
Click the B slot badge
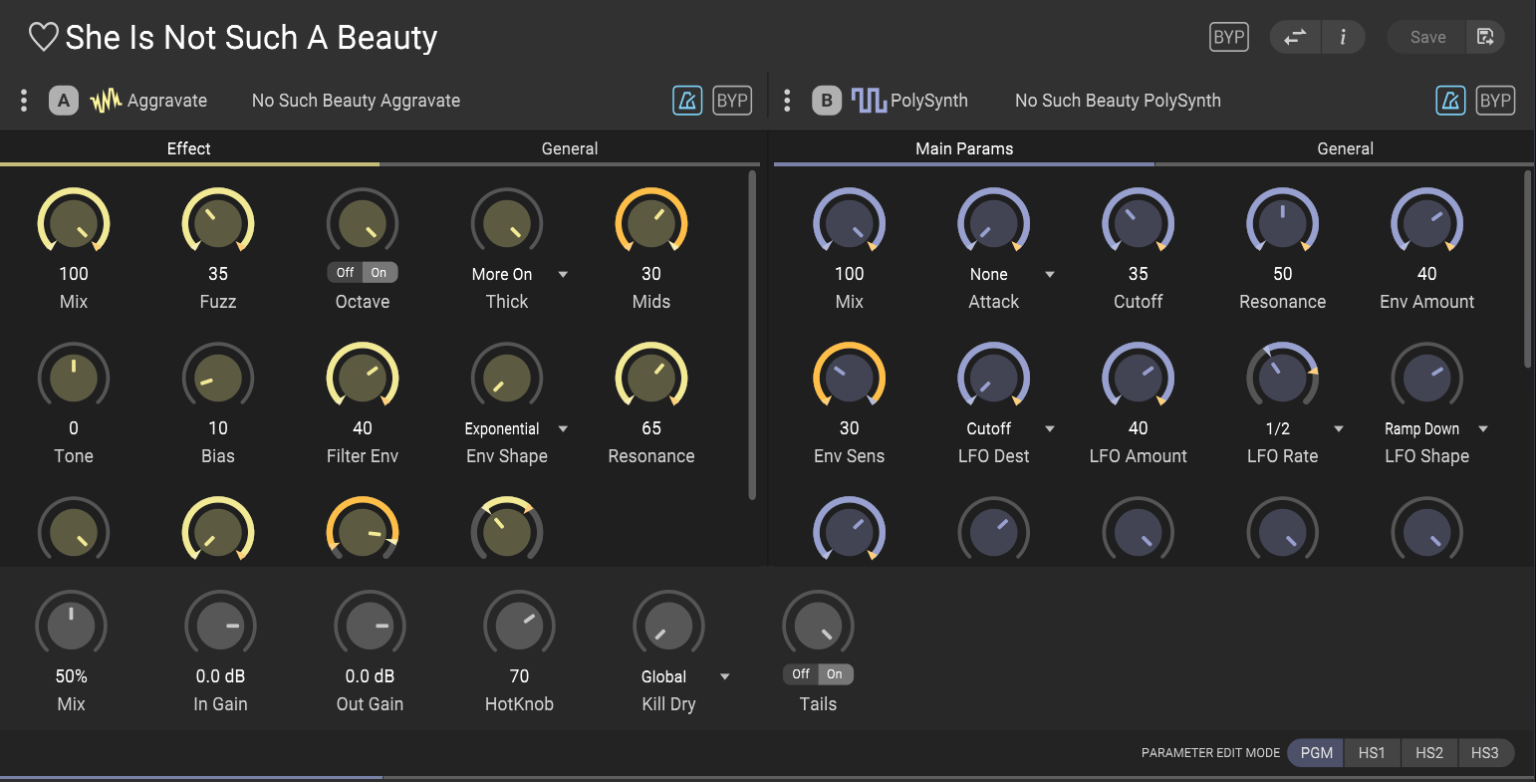[x=827, y=100]
